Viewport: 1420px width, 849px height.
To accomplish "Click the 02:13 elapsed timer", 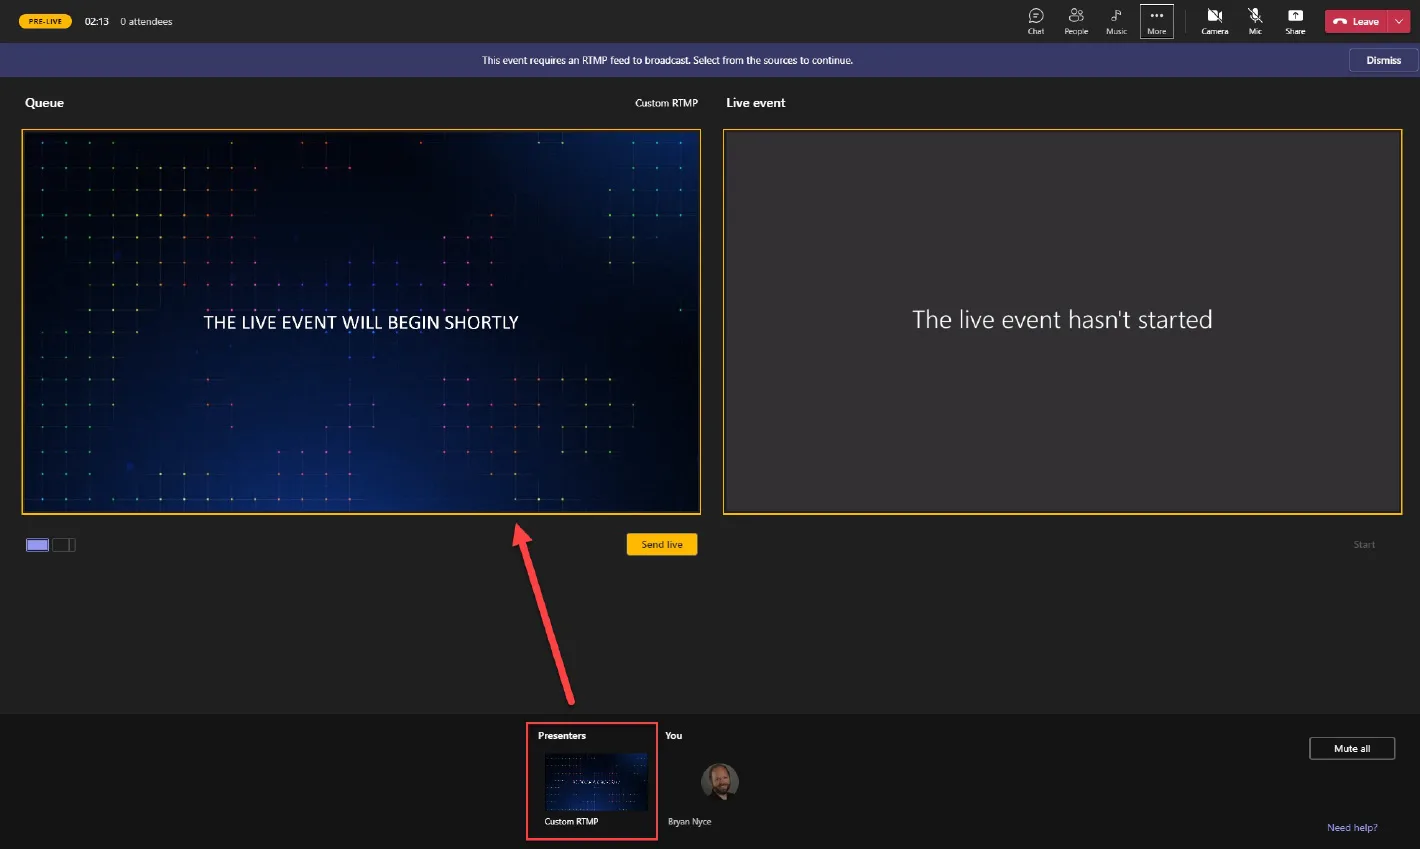I will point(97,21).
